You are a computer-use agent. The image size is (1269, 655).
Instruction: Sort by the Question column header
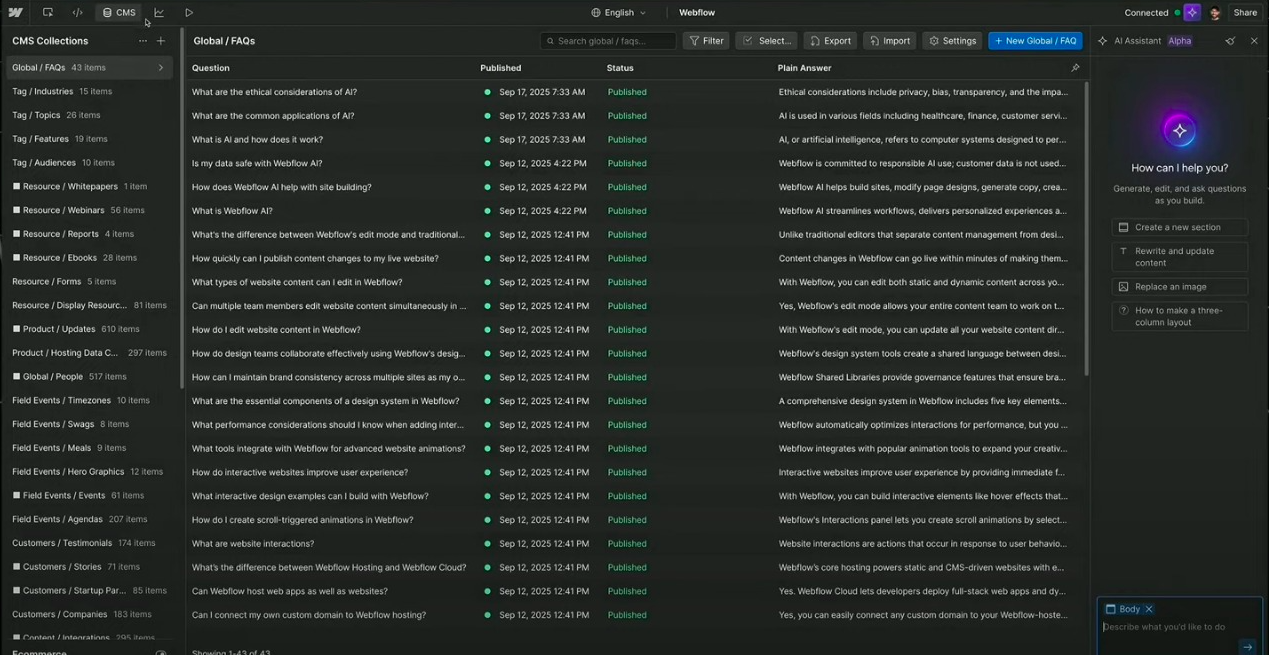pyautogui.click(x=210, y=68)
